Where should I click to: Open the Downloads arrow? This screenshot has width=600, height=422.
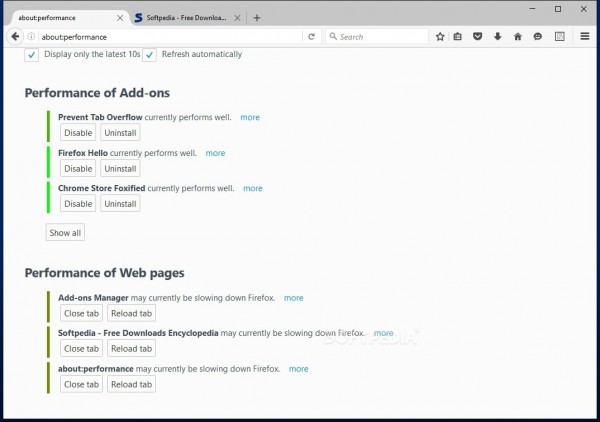click(497, 37)
